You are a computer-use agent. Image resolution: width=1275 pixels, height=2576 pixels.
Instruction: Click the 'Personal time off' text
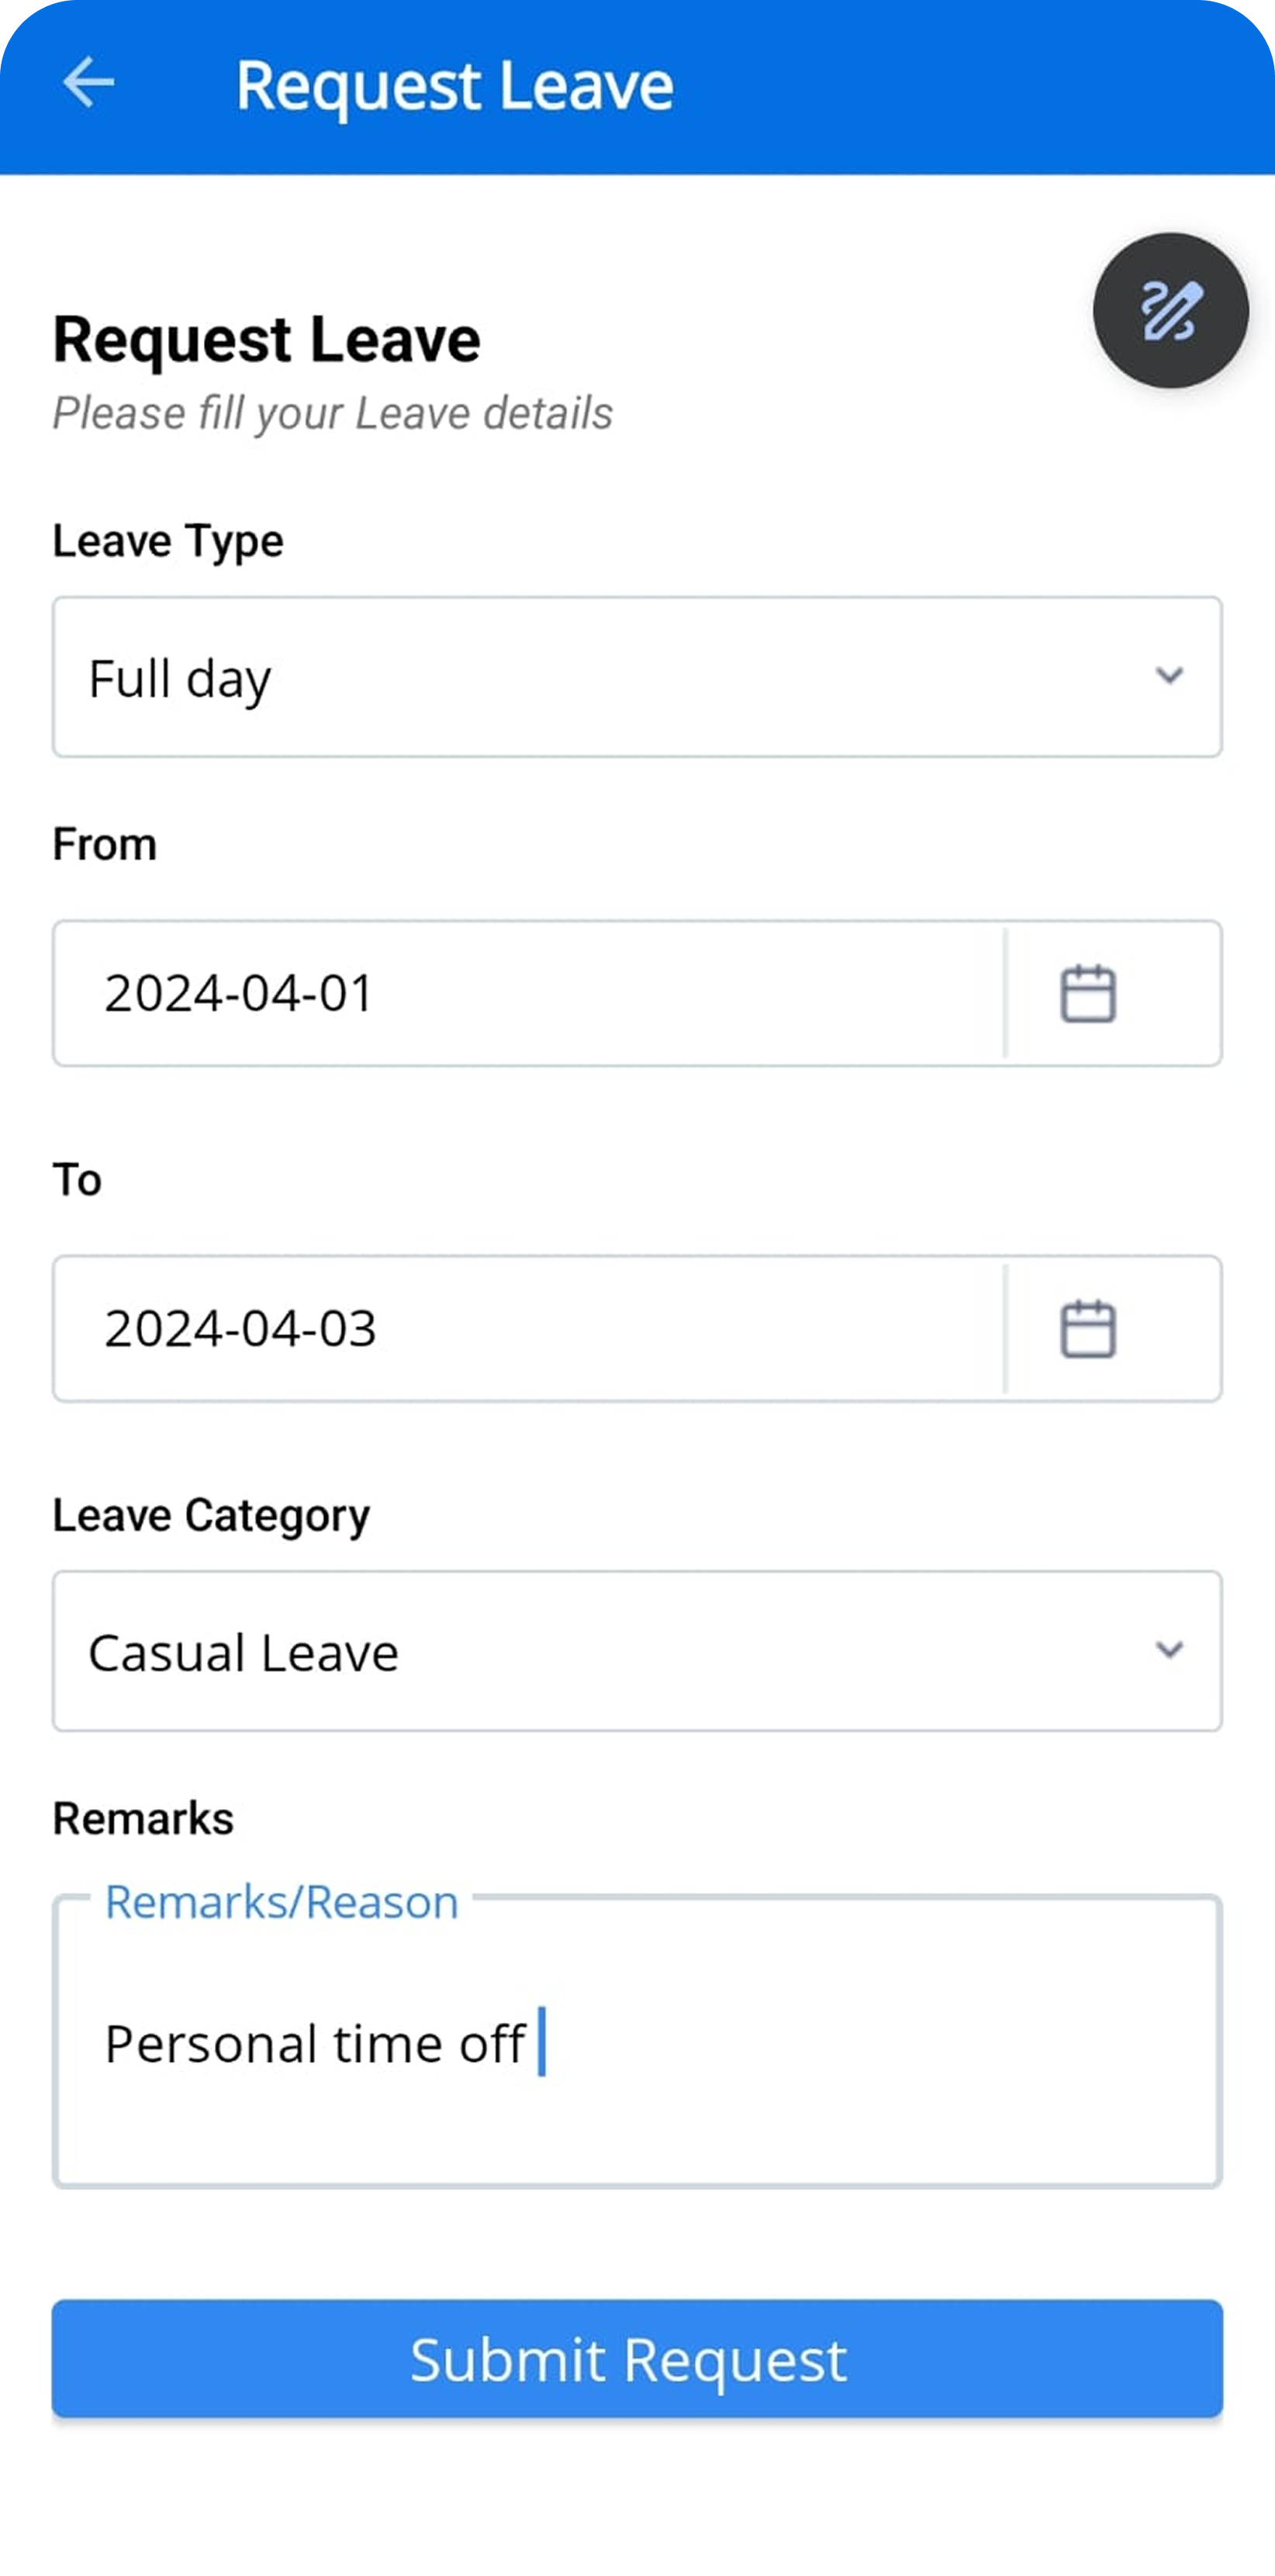tap(315, 2043)
